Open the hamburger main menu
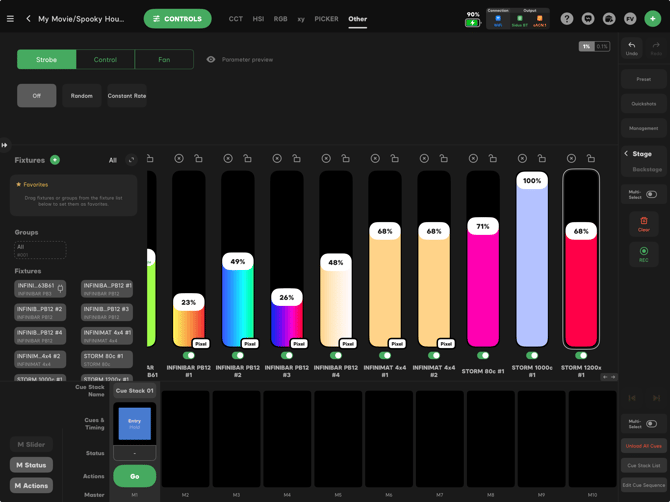670x502 pixels. (10, 19)
